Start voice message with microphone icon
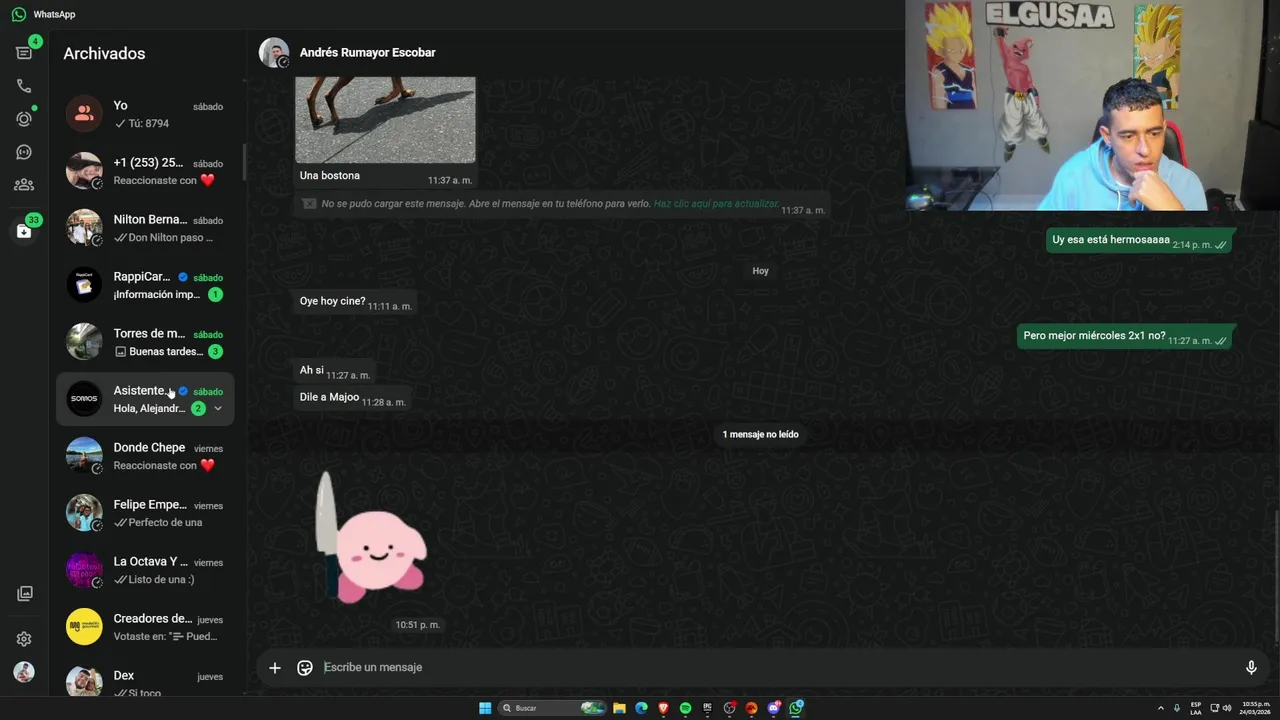The image size is (1280, 720). pos(1251,667)
